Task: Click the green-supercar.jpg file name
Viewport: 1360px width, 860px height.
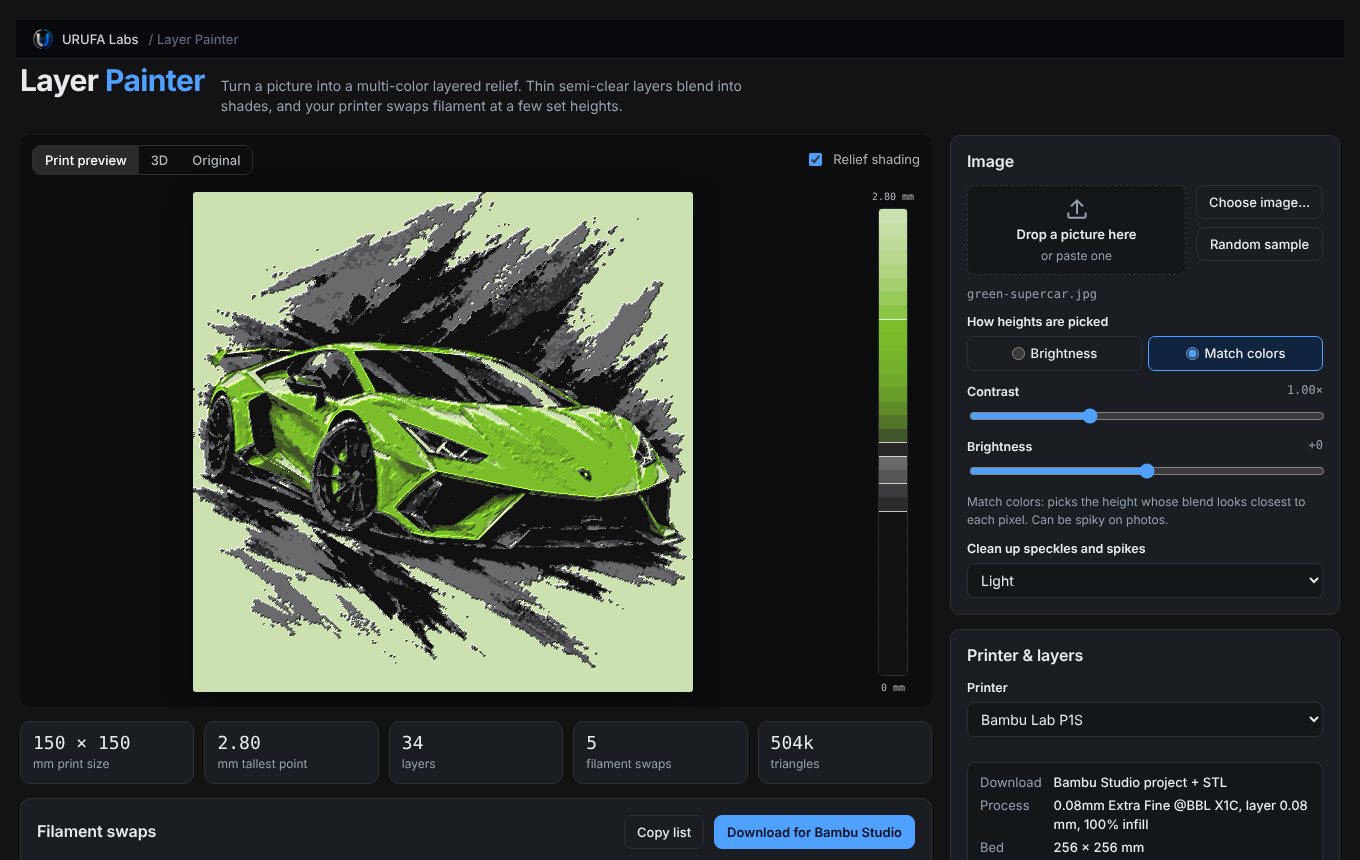Action: click(x=1032, y=295)
